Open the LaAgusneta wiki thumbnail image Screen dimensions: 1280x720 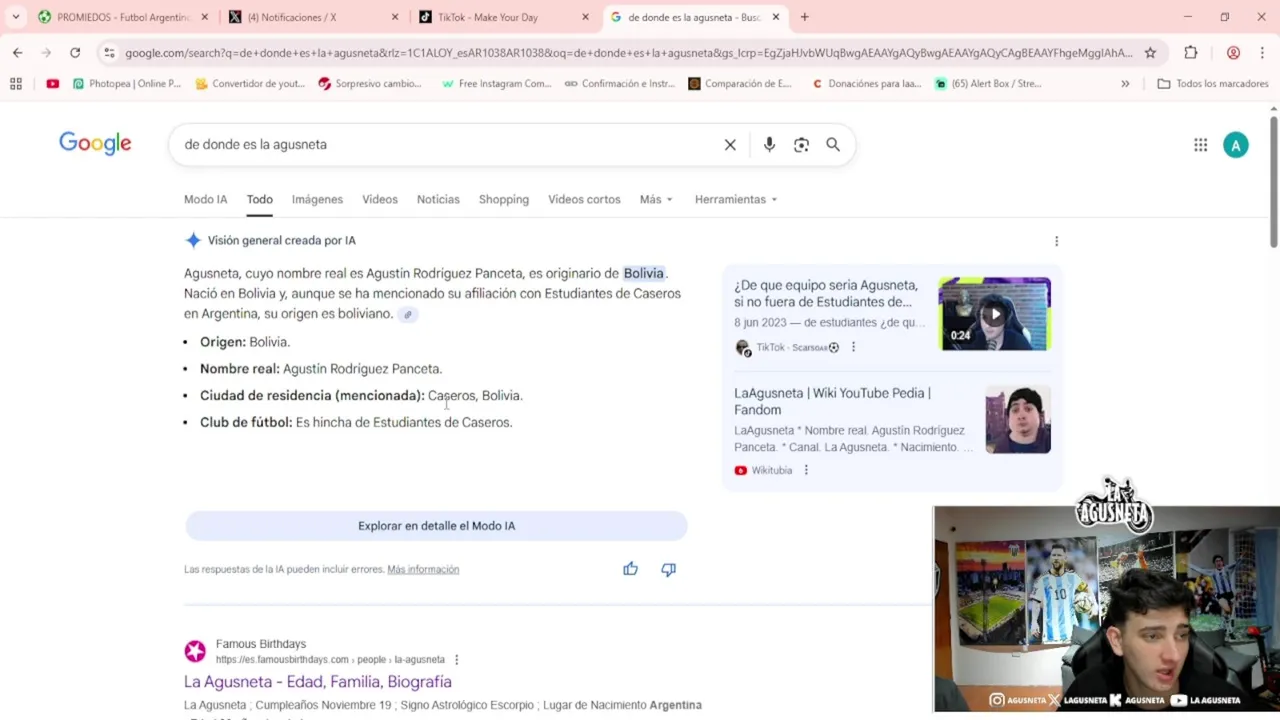[x=1018, y=420]
